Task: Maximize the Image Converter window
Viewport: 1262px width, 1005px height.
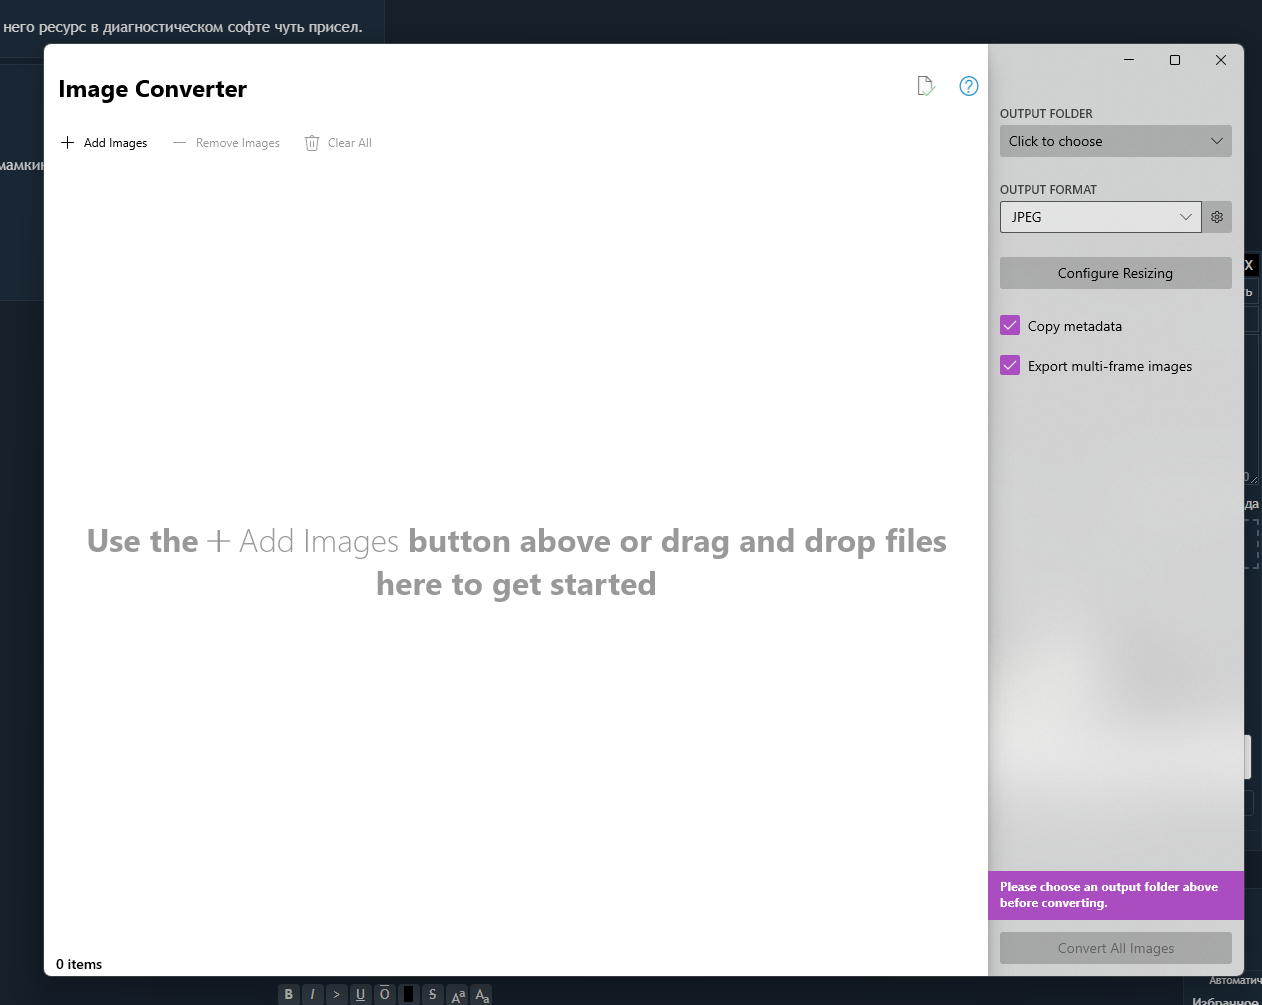Action: [1175, 60]
